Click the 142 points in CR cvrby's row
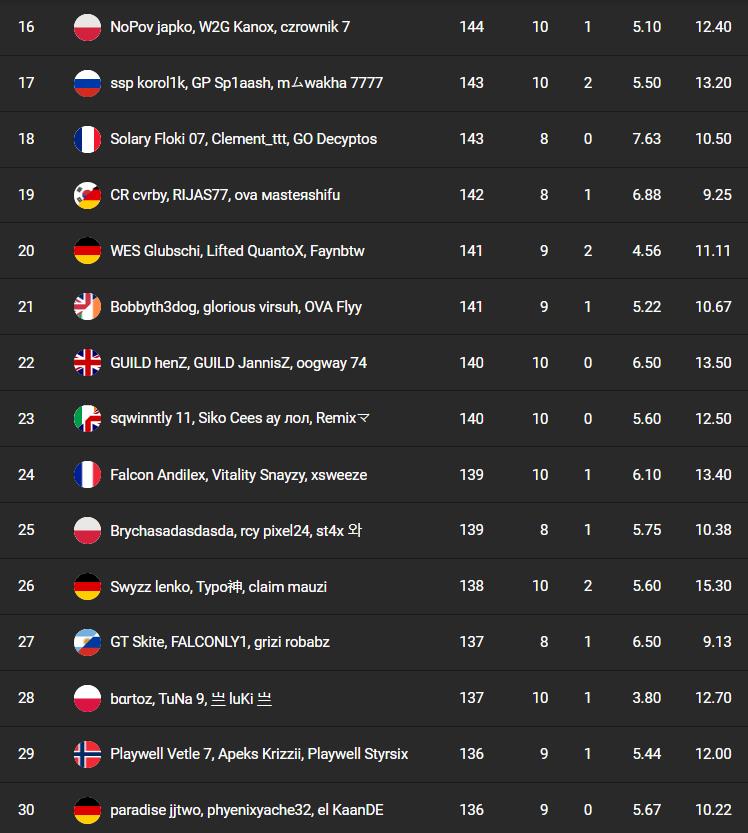This screenshot has height=833, width=748. tap(471, 195)
